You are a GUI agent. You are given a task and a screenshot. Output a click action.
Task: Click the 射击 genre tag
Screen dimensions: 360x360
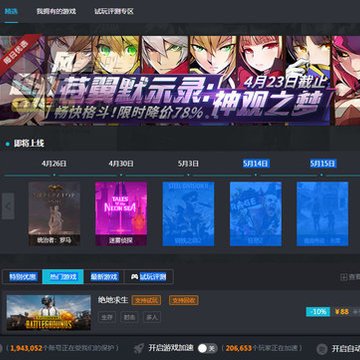pyautogui.click(x=129, y=317)
